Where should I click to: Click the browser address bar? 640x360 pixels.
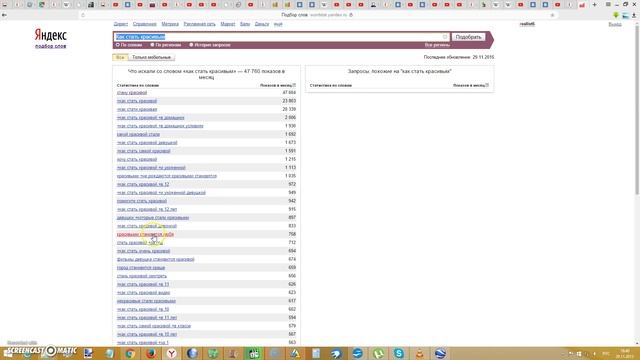pos(318,15)
